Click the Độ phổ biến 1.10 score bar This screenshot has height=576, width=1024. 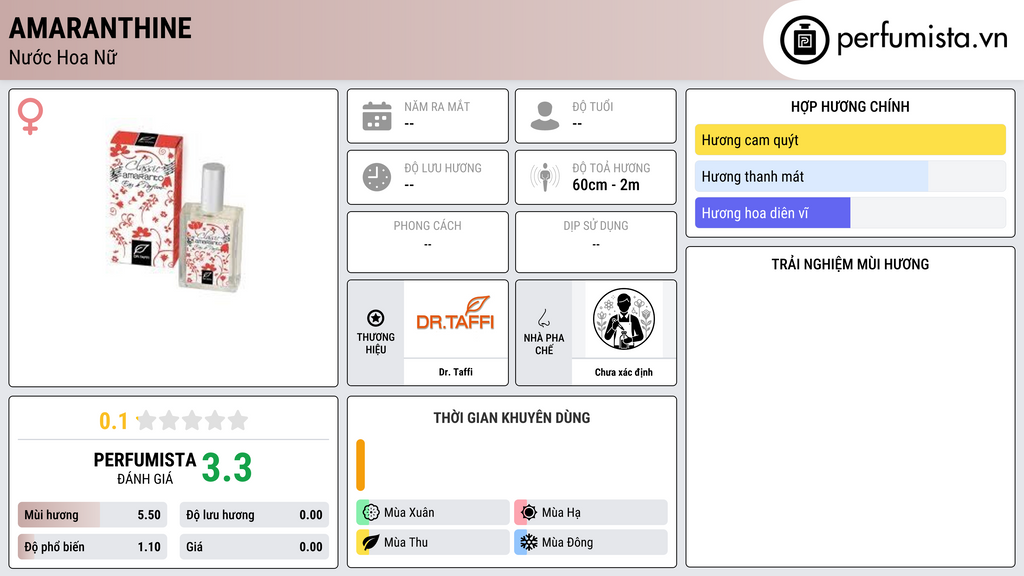92,547
